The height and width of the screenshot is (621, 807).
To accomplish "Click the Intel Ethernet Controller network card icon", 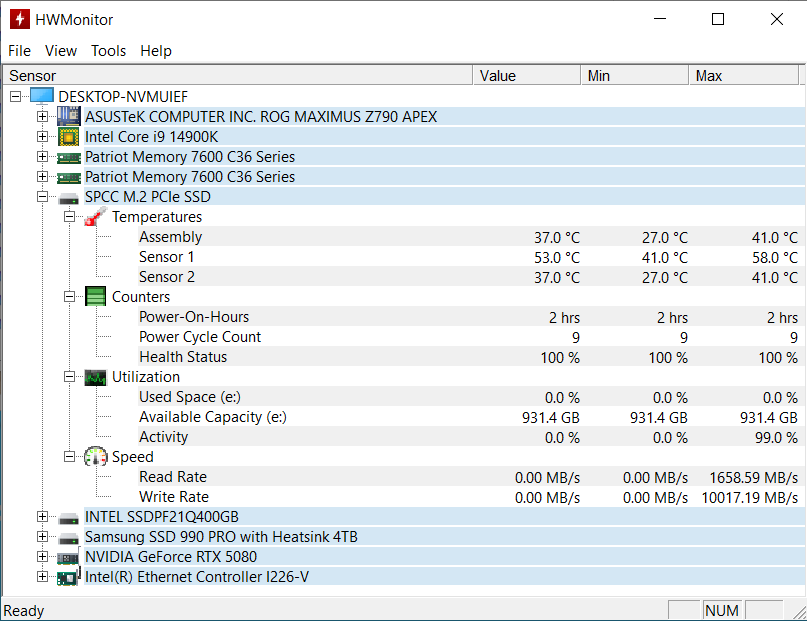I will click(68, 577).
